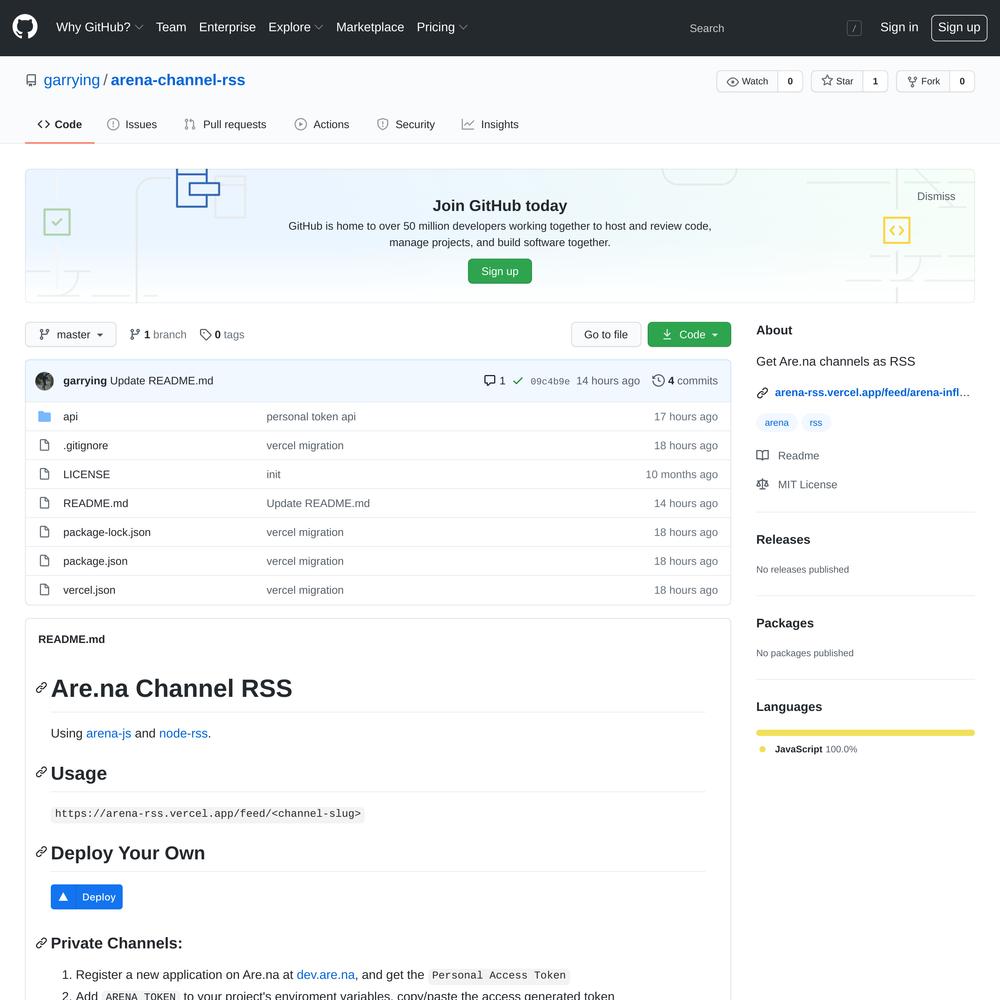Open the personal token api commit message

click(311, 416)
